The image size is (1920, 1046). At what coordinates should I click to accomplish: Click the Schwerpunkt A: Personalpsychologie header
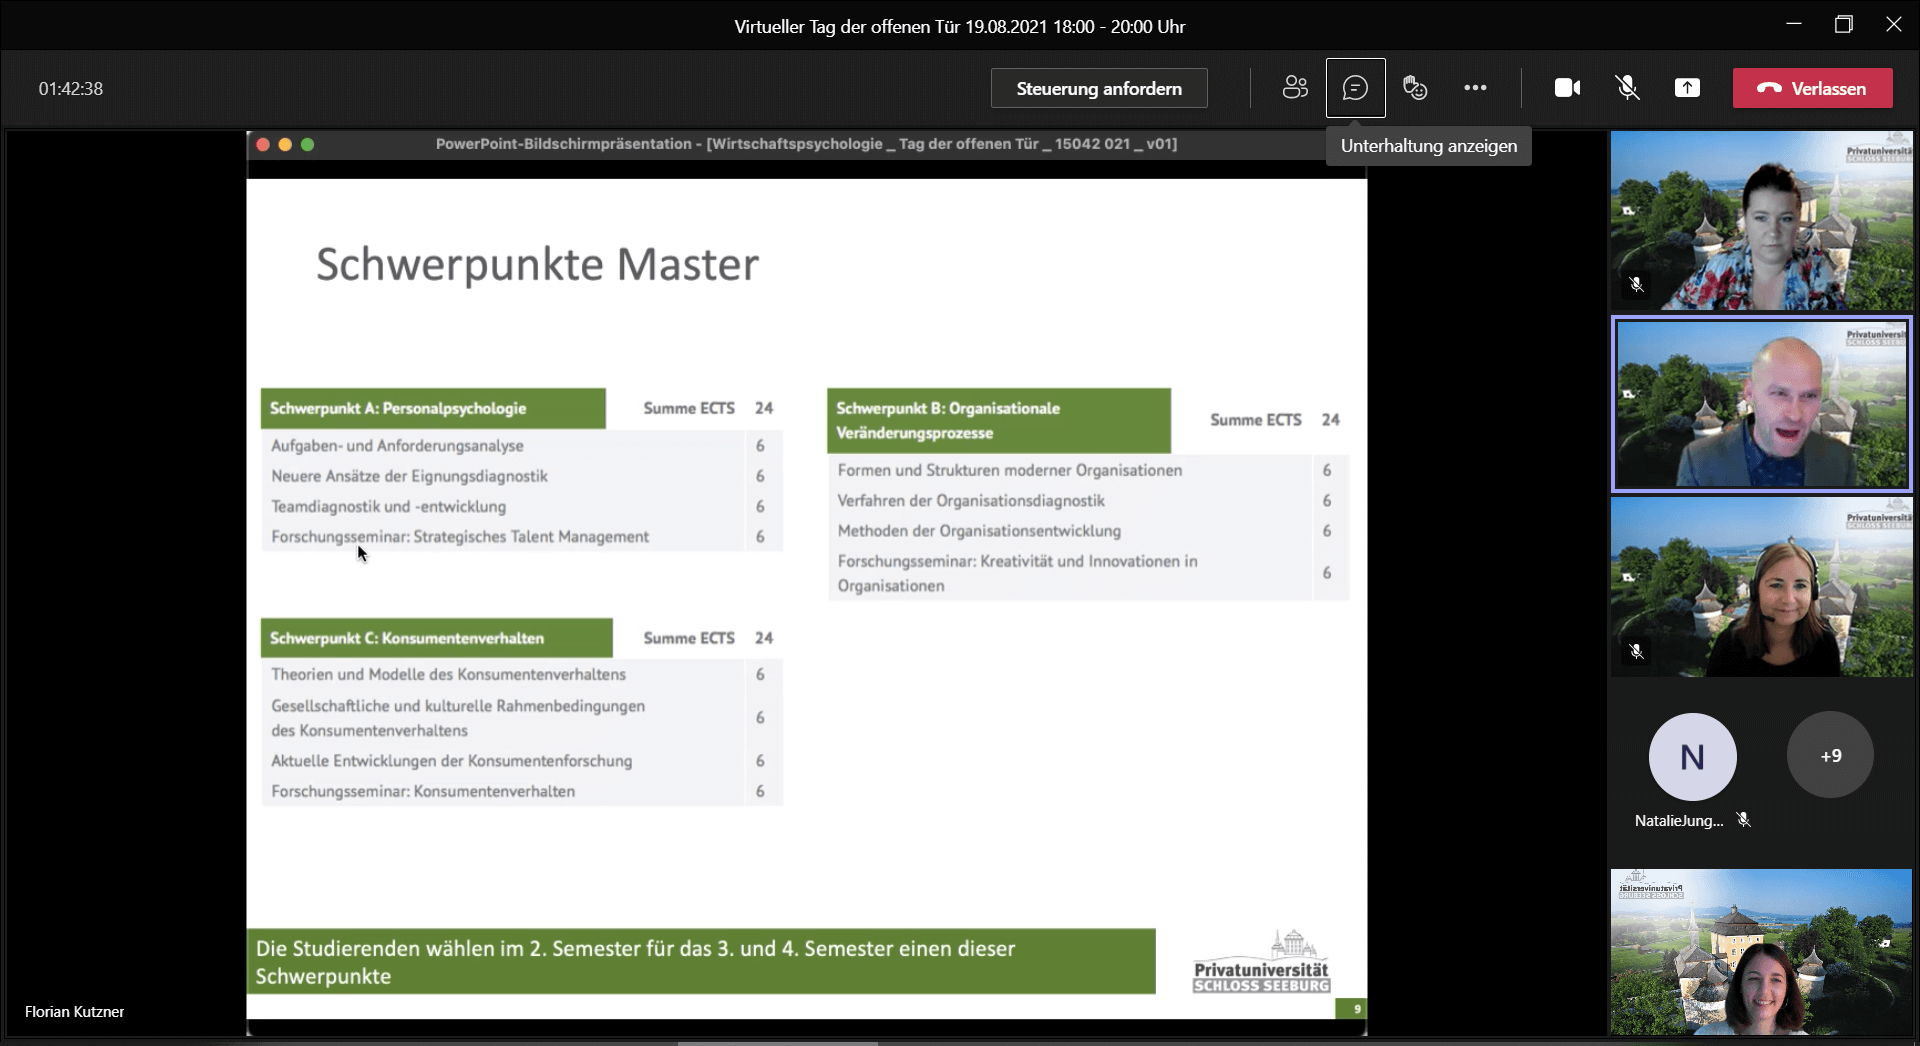[433, 408]
